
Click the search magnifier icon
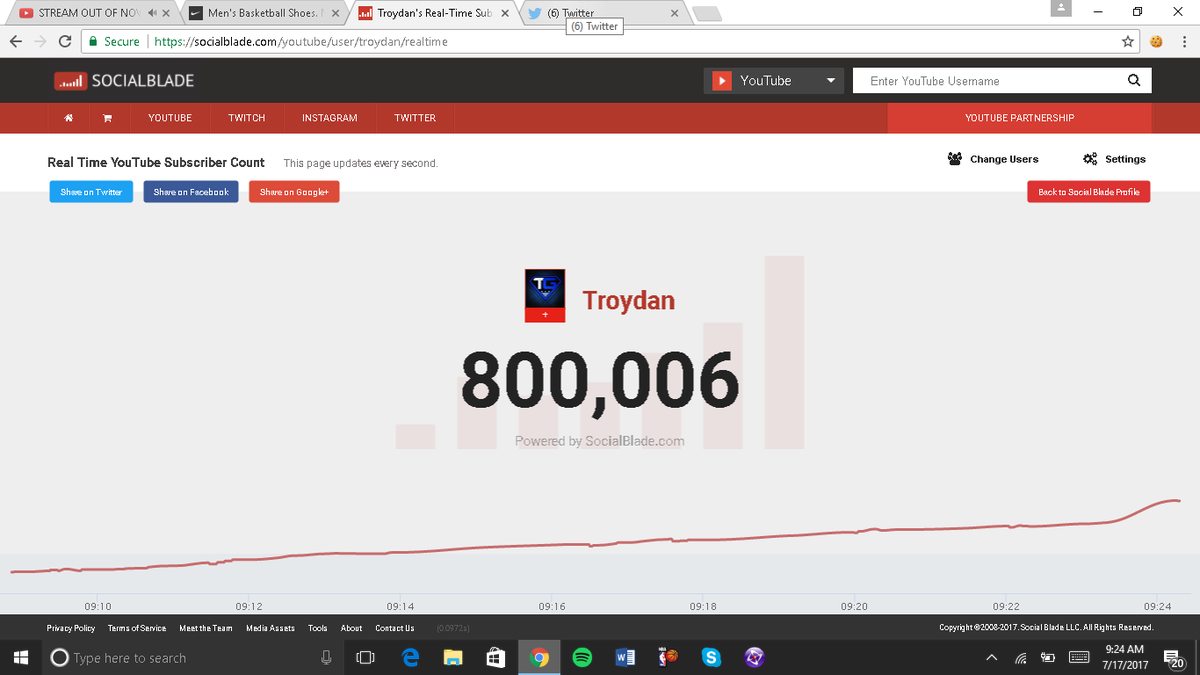click(x=1133, y=81)
